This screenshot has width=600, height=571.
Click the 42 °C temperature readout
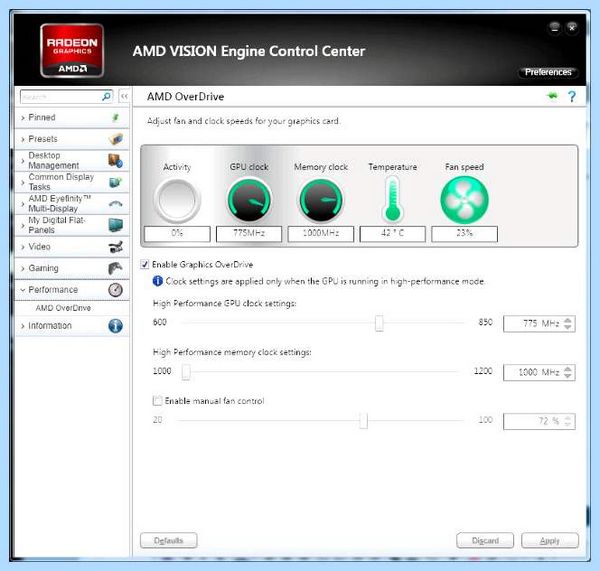[393, 233]
